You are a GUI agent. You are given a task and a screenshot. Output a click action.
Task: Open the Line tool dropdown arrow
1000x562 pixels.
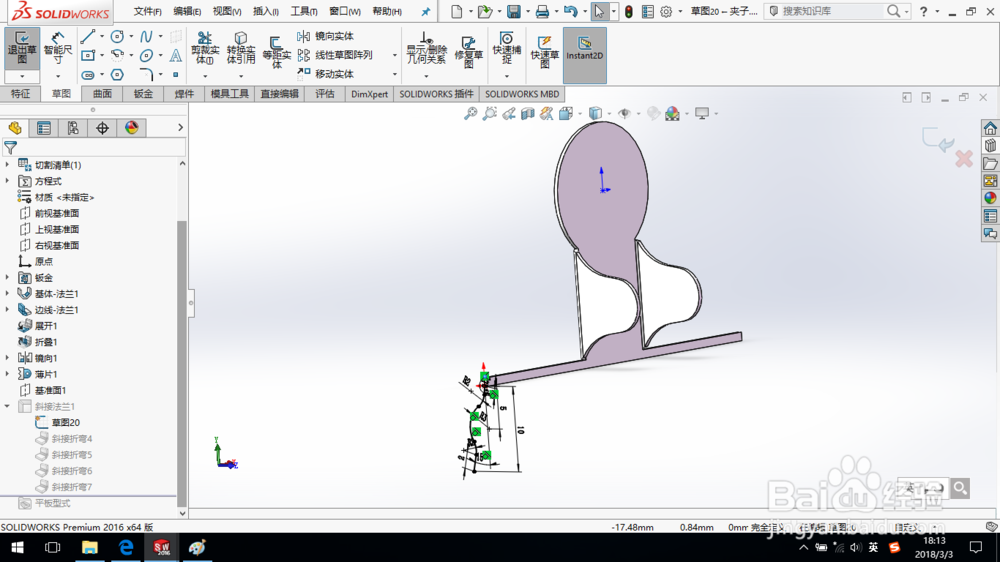(x=102, y=36)
